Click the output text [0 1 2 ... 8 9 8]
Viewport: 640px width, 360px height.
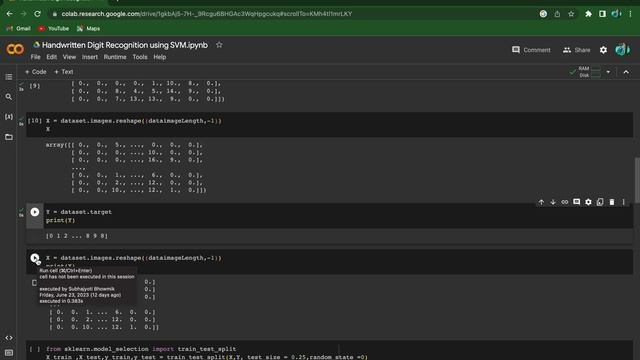point(77,236)
